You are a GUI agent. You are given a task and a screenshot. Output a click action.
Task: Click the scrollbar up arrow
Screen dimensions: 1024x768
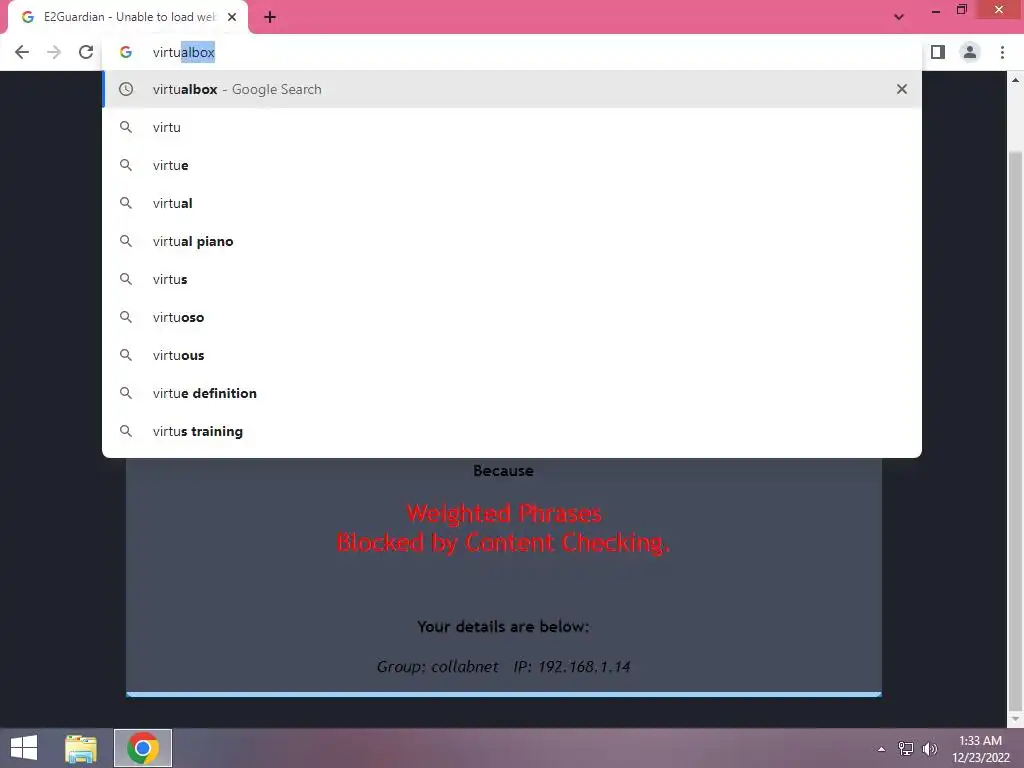click(1015, 80)
